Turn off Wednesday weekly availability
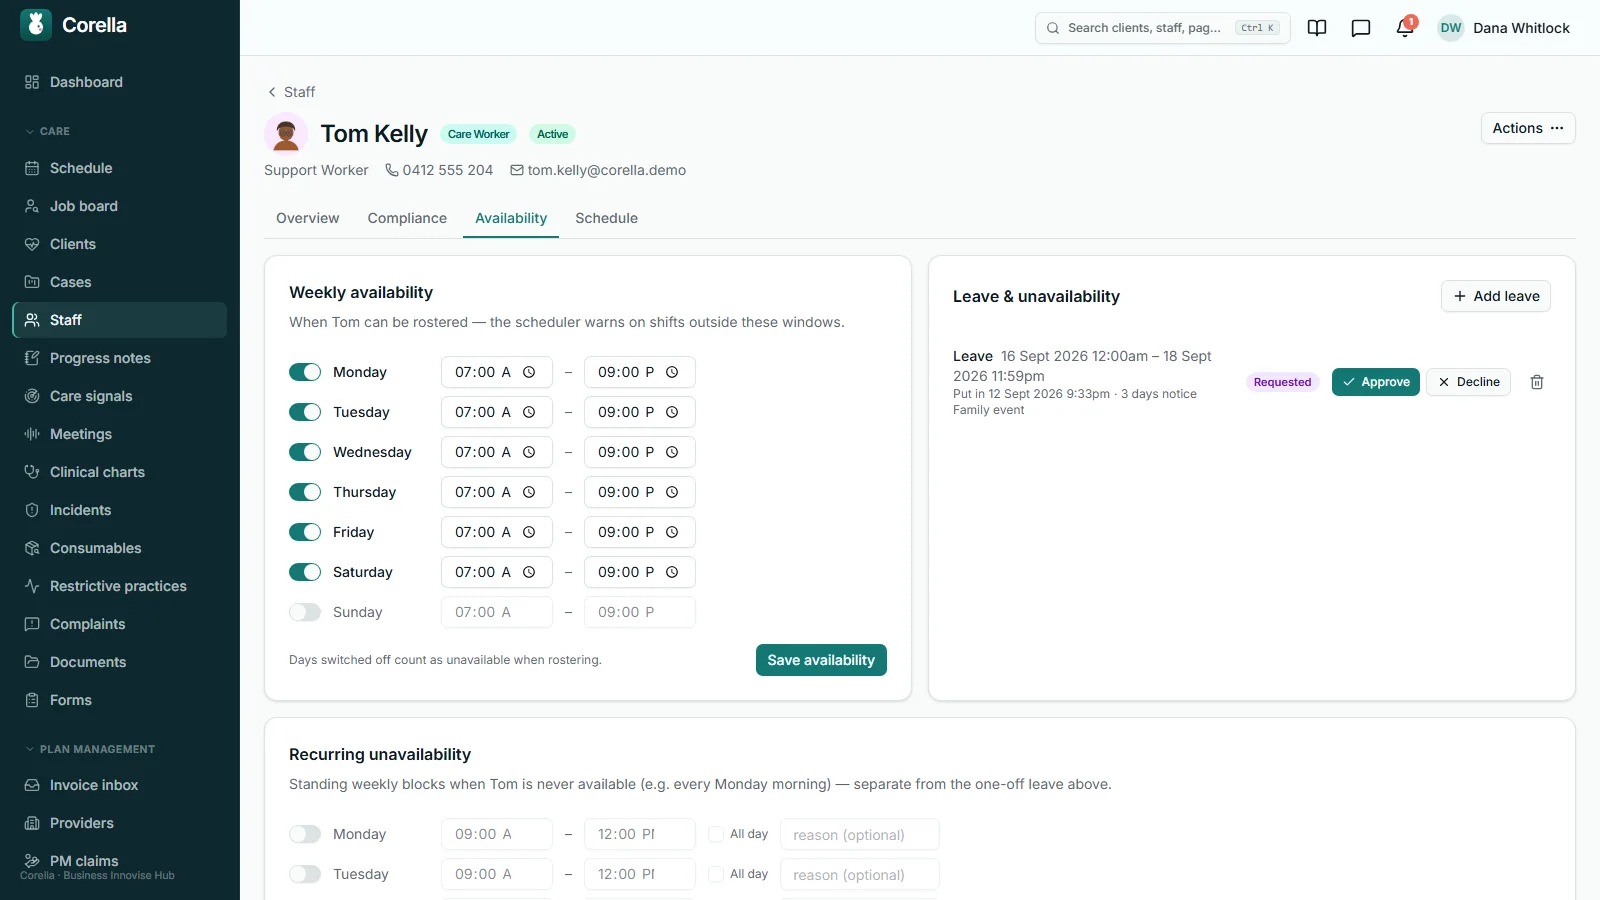1600x900 pixels. pyautogui.click(x=305, y=452)
